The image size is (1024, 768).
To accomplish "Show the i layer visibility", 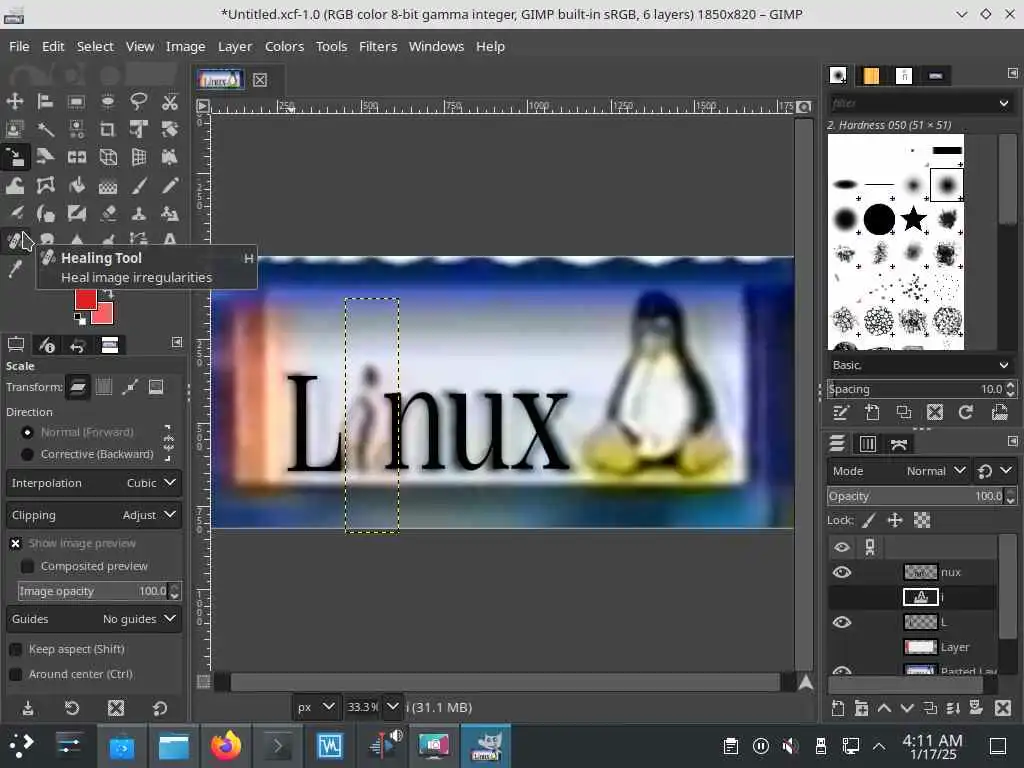I will coord(842,597).
